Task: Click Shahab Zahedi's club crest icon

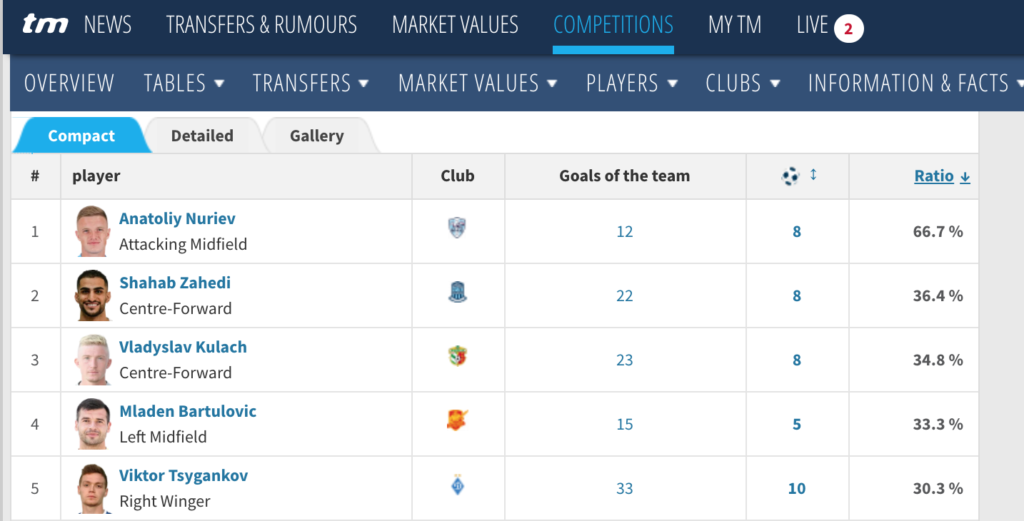Action: coord(457,293)
